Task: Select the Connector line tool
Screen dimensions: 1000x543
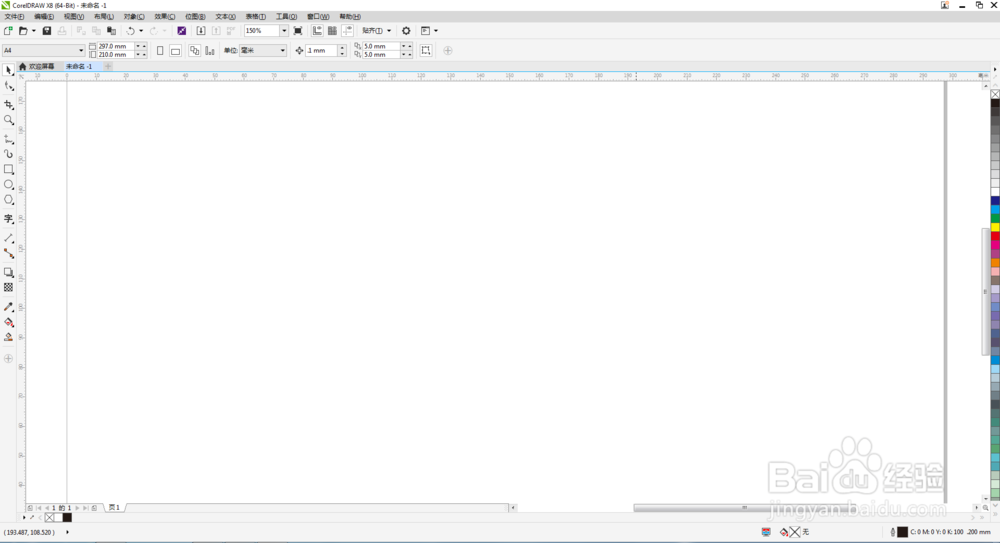Action: [8, 253]
